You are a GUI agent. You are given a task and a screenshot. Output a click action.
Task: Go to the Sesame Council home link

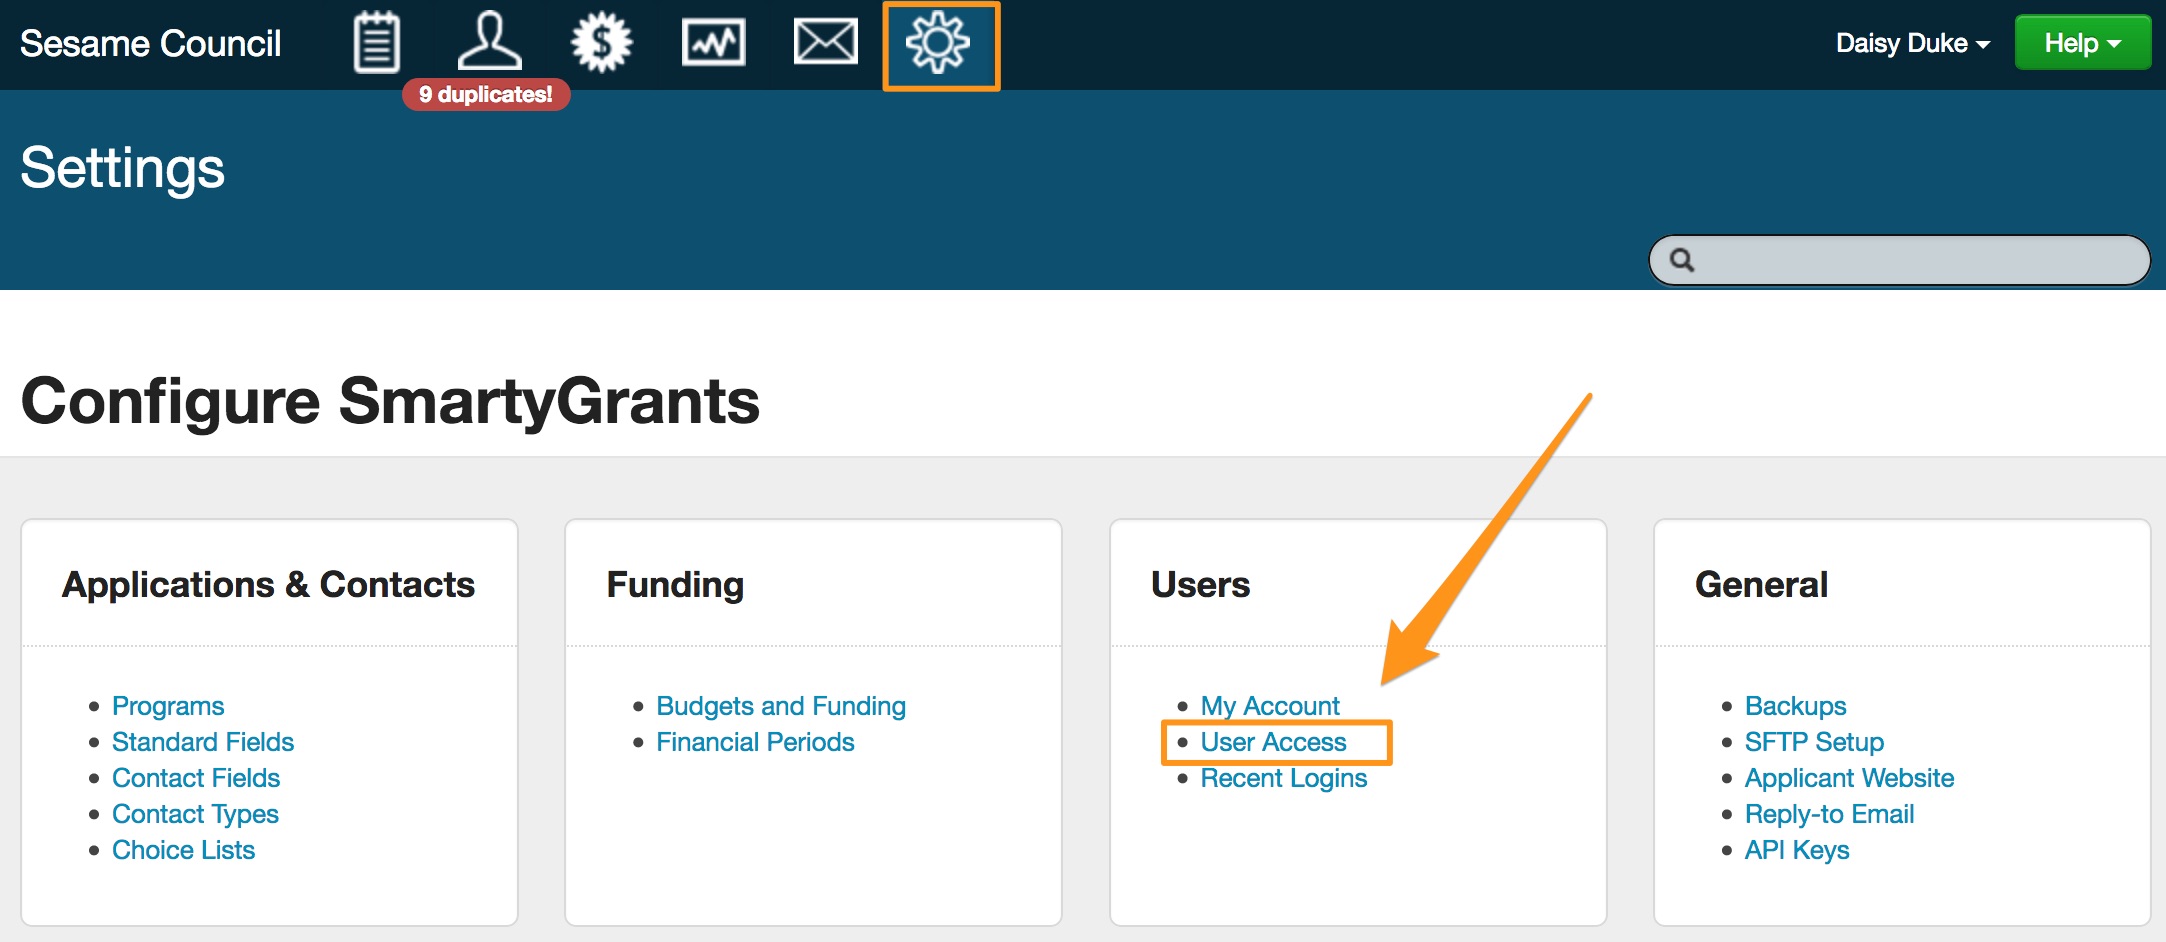point(151,44)
